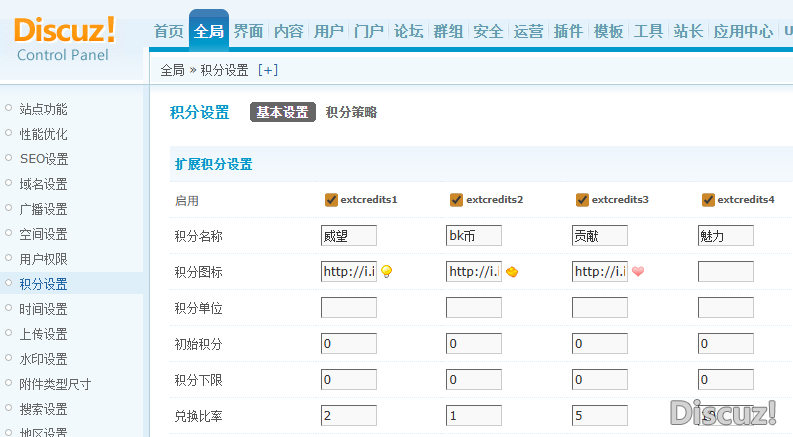
Task: Click the coin icon beside bk币 icon field
Action: 512,272
